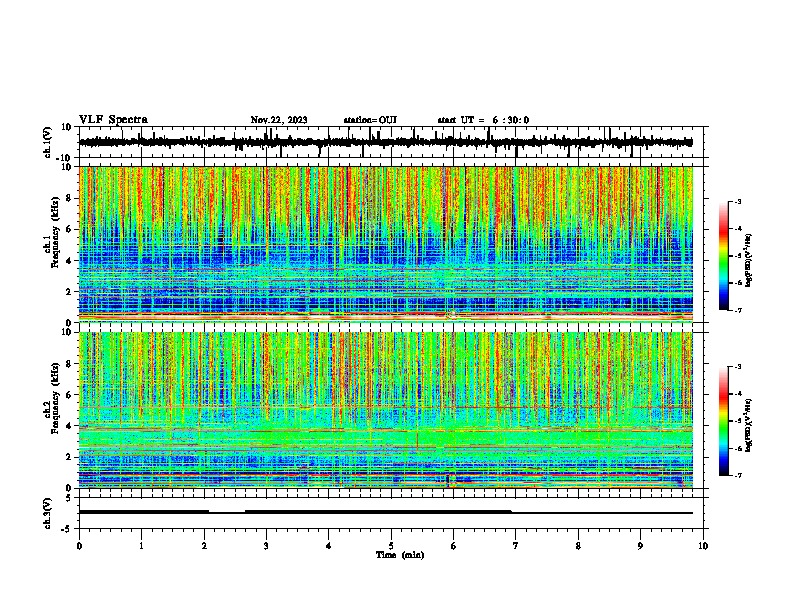The image size is (792, 612).
Task: Click time axis tick label '10'
Action: point(703,545)
